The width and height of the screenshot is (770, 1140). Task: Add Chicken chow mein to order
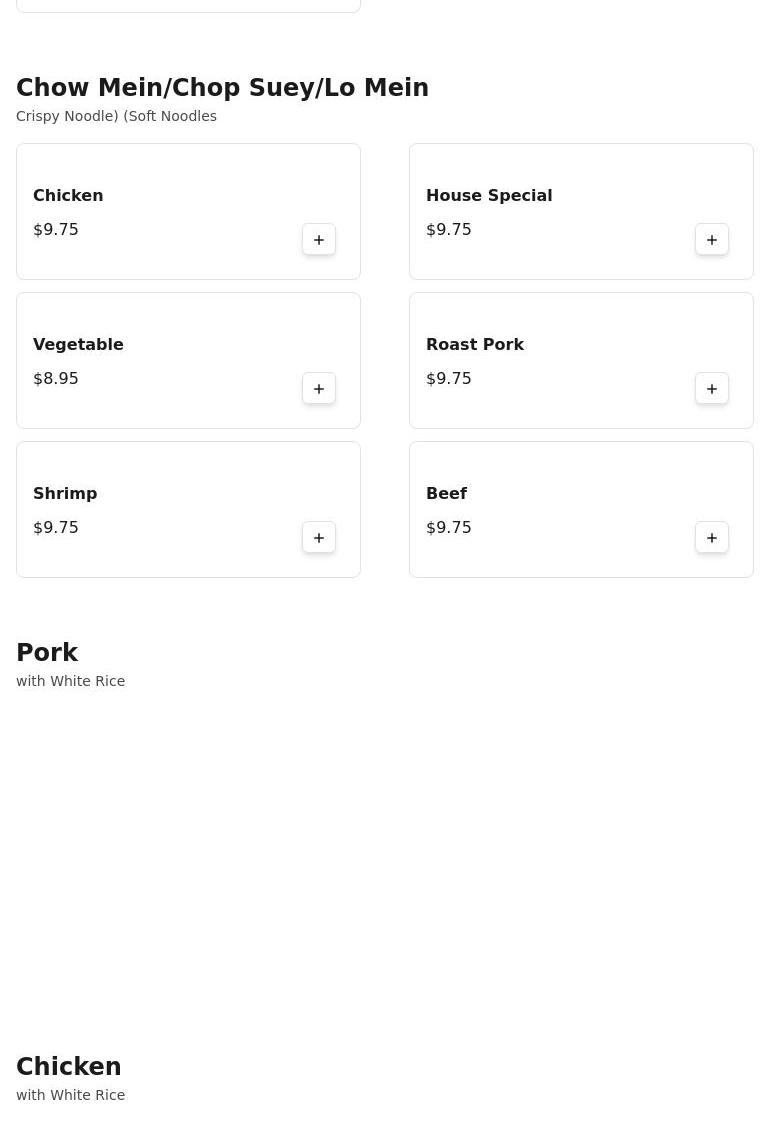[319, 240]
